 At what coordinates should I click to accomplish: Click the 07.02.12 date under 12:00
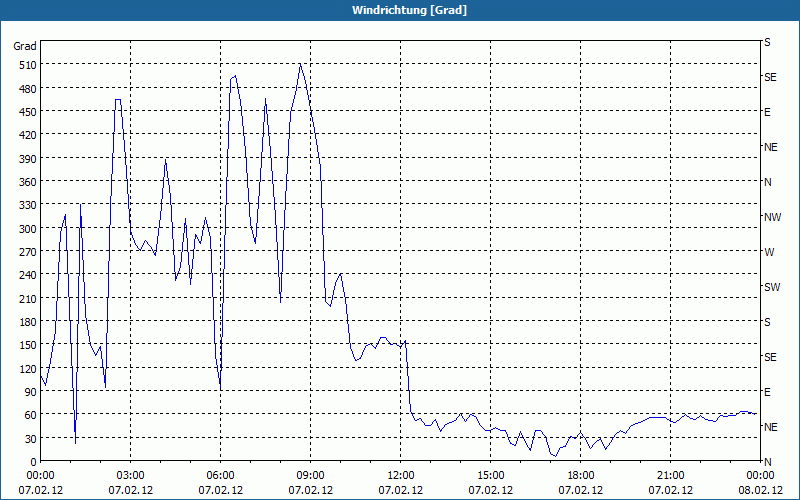(401, 490)
